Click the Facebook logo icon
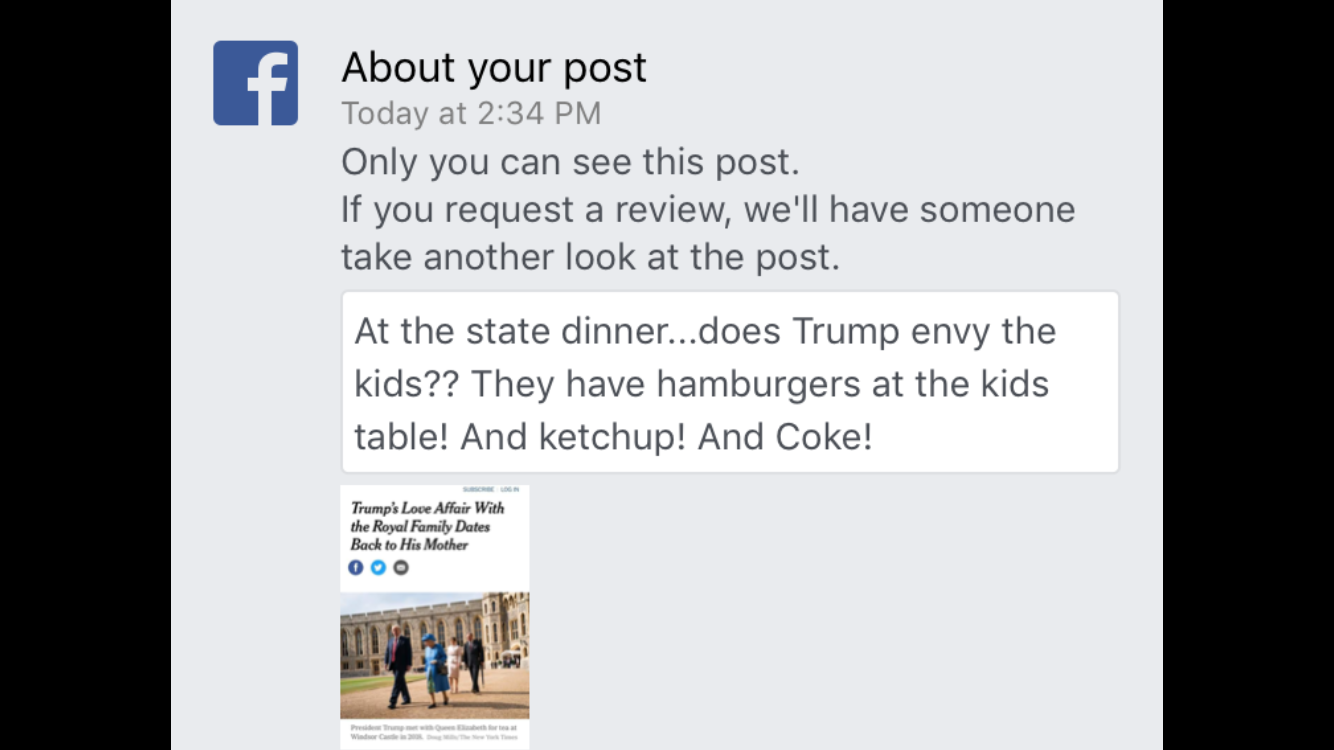Viewport: 1334px width, 750px height. (255, 83)
